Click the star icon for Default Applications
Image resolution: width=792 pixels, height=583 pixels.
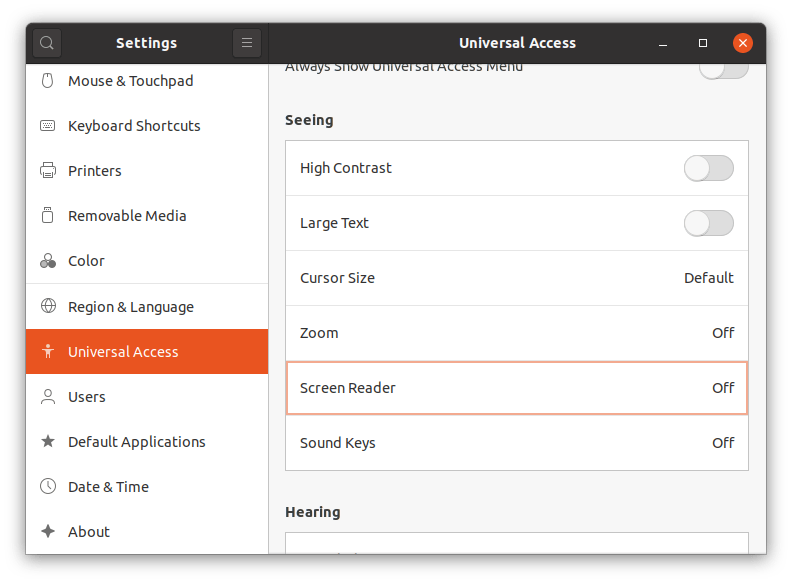(x=48, y=442)
